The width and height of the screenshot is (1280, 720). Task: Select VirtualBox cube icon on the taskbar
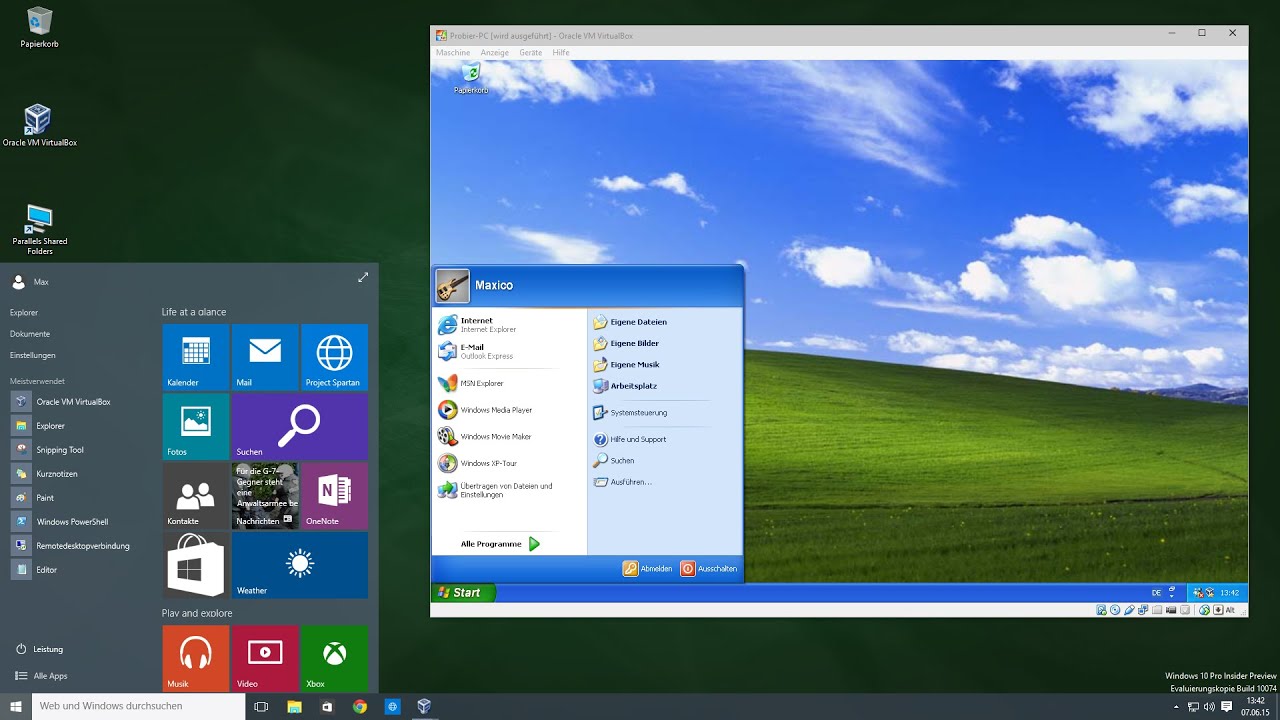pos(424,706)
